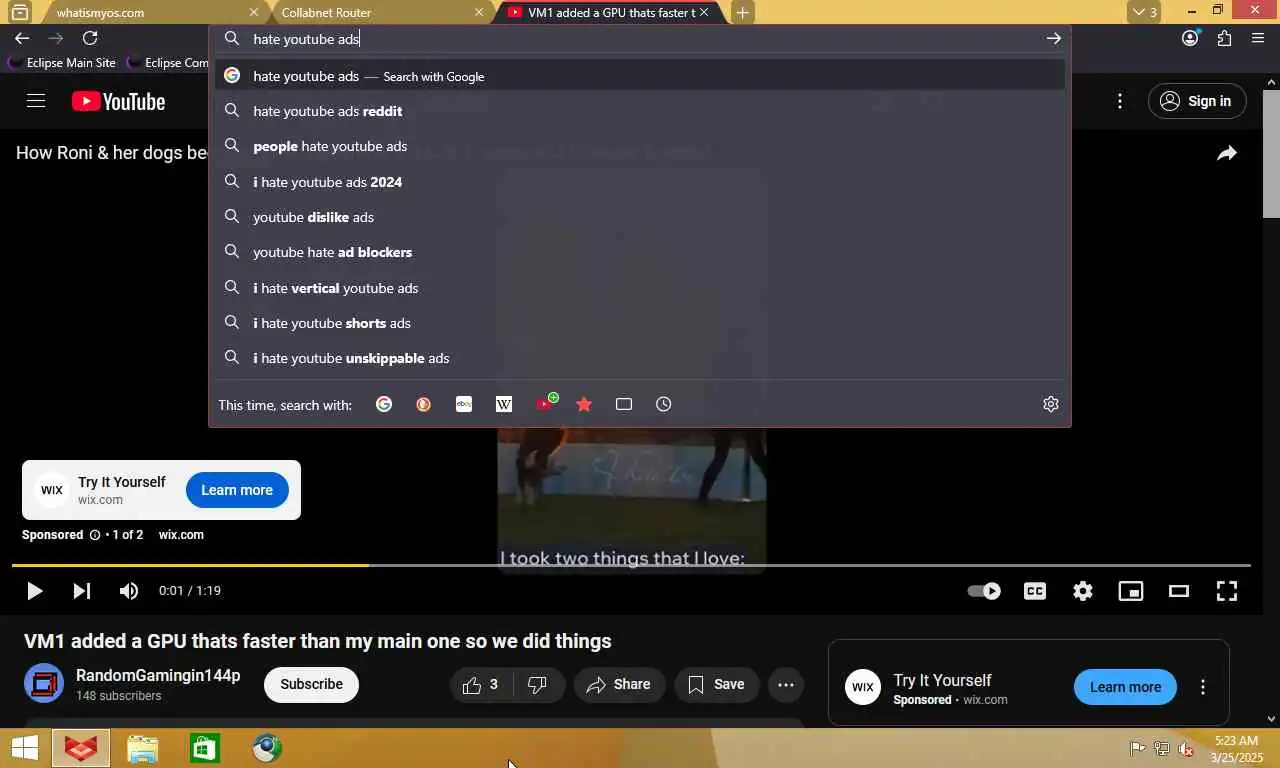Click the video progress bar
The height and width of the screenshot is (768, 1280).
click(631, 566)
